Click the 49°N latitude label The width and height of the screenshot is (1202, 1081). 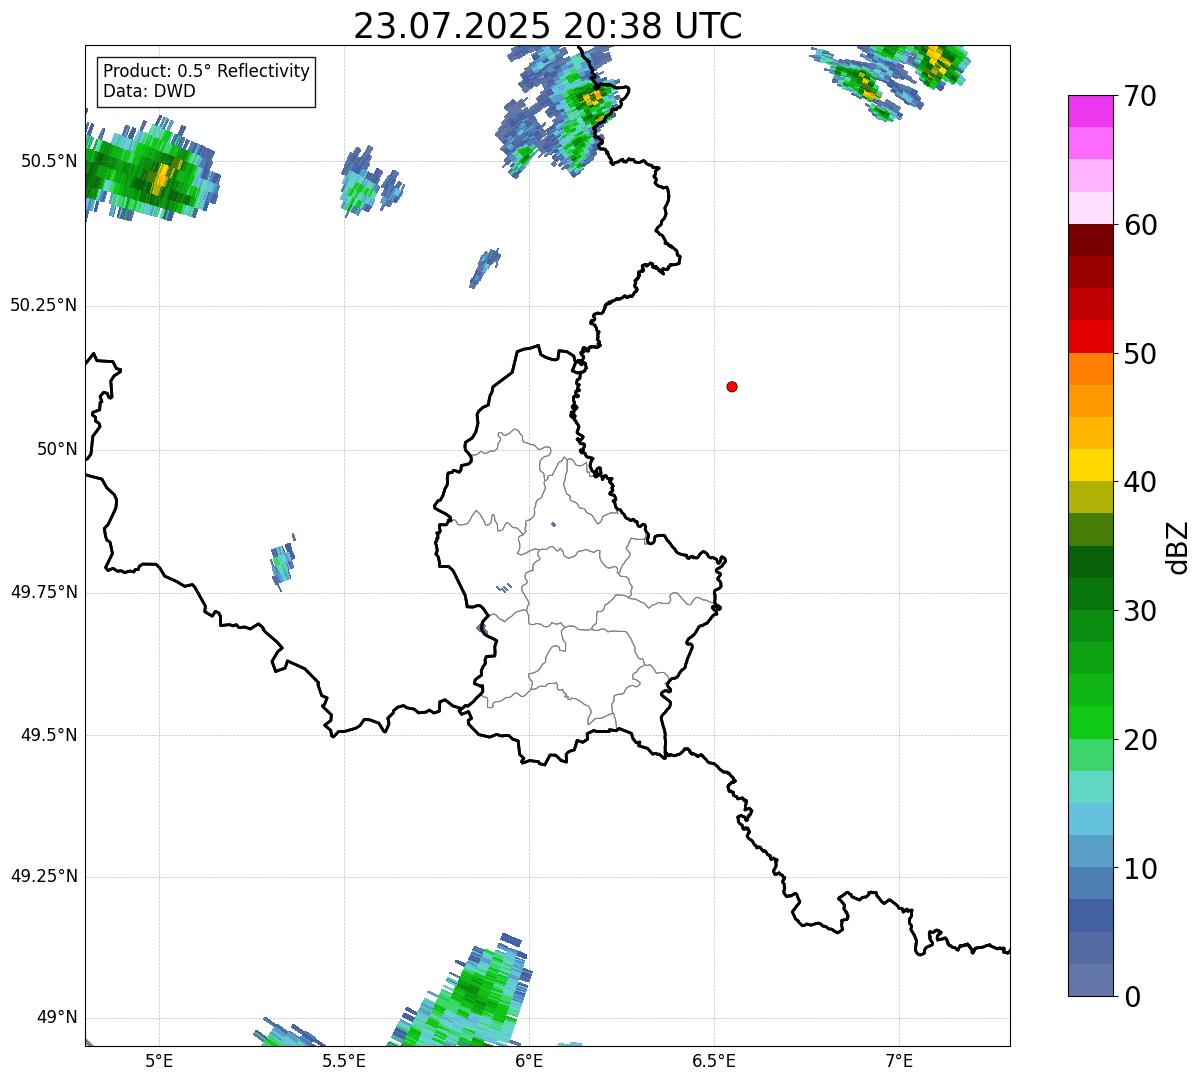(x=57, y=1018)
